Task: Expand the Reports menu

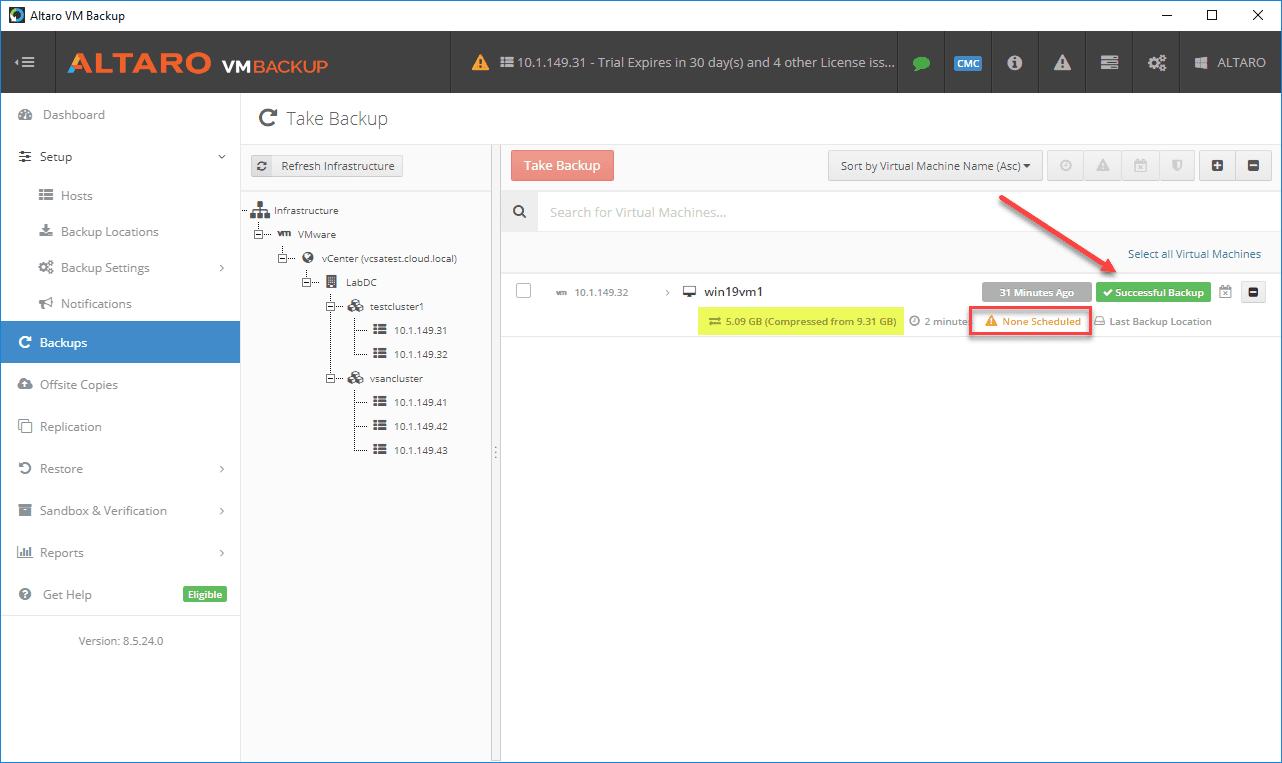Action: click(x=222, y=553)
